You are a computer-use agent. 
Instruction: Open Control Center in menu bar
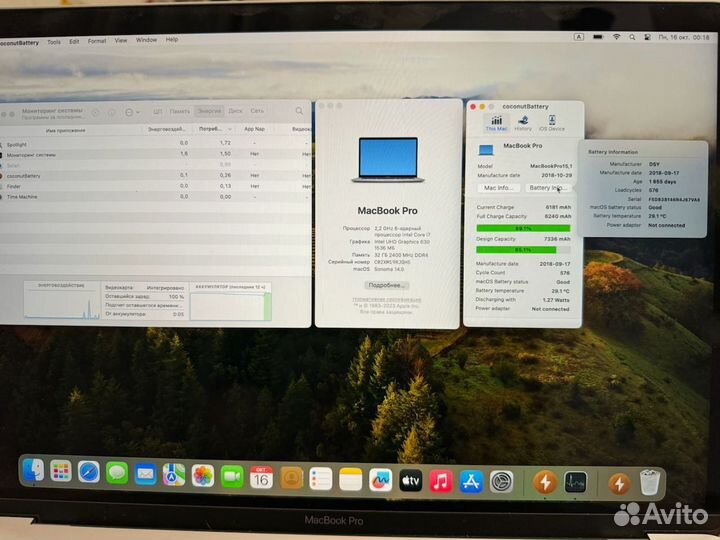[647, 37]
